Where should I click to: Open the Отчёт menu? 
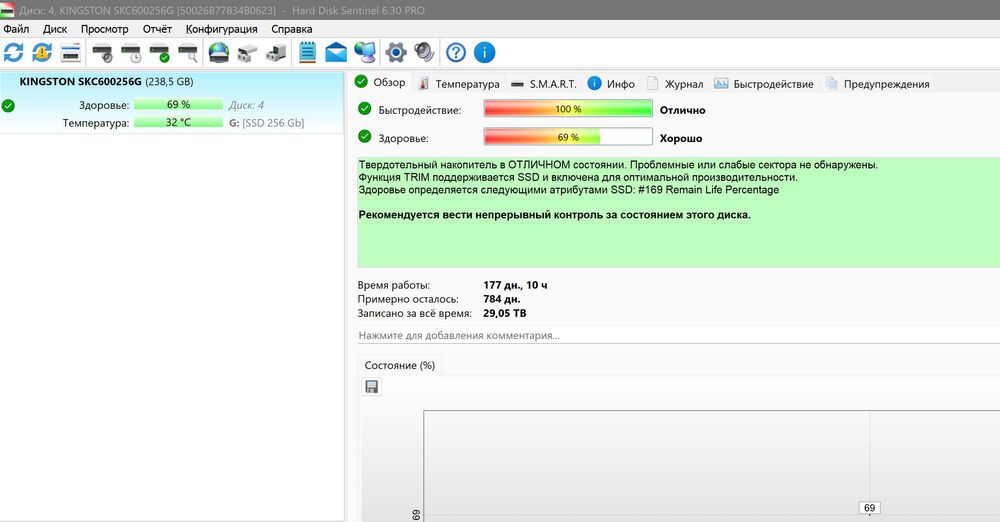point(158,29)
